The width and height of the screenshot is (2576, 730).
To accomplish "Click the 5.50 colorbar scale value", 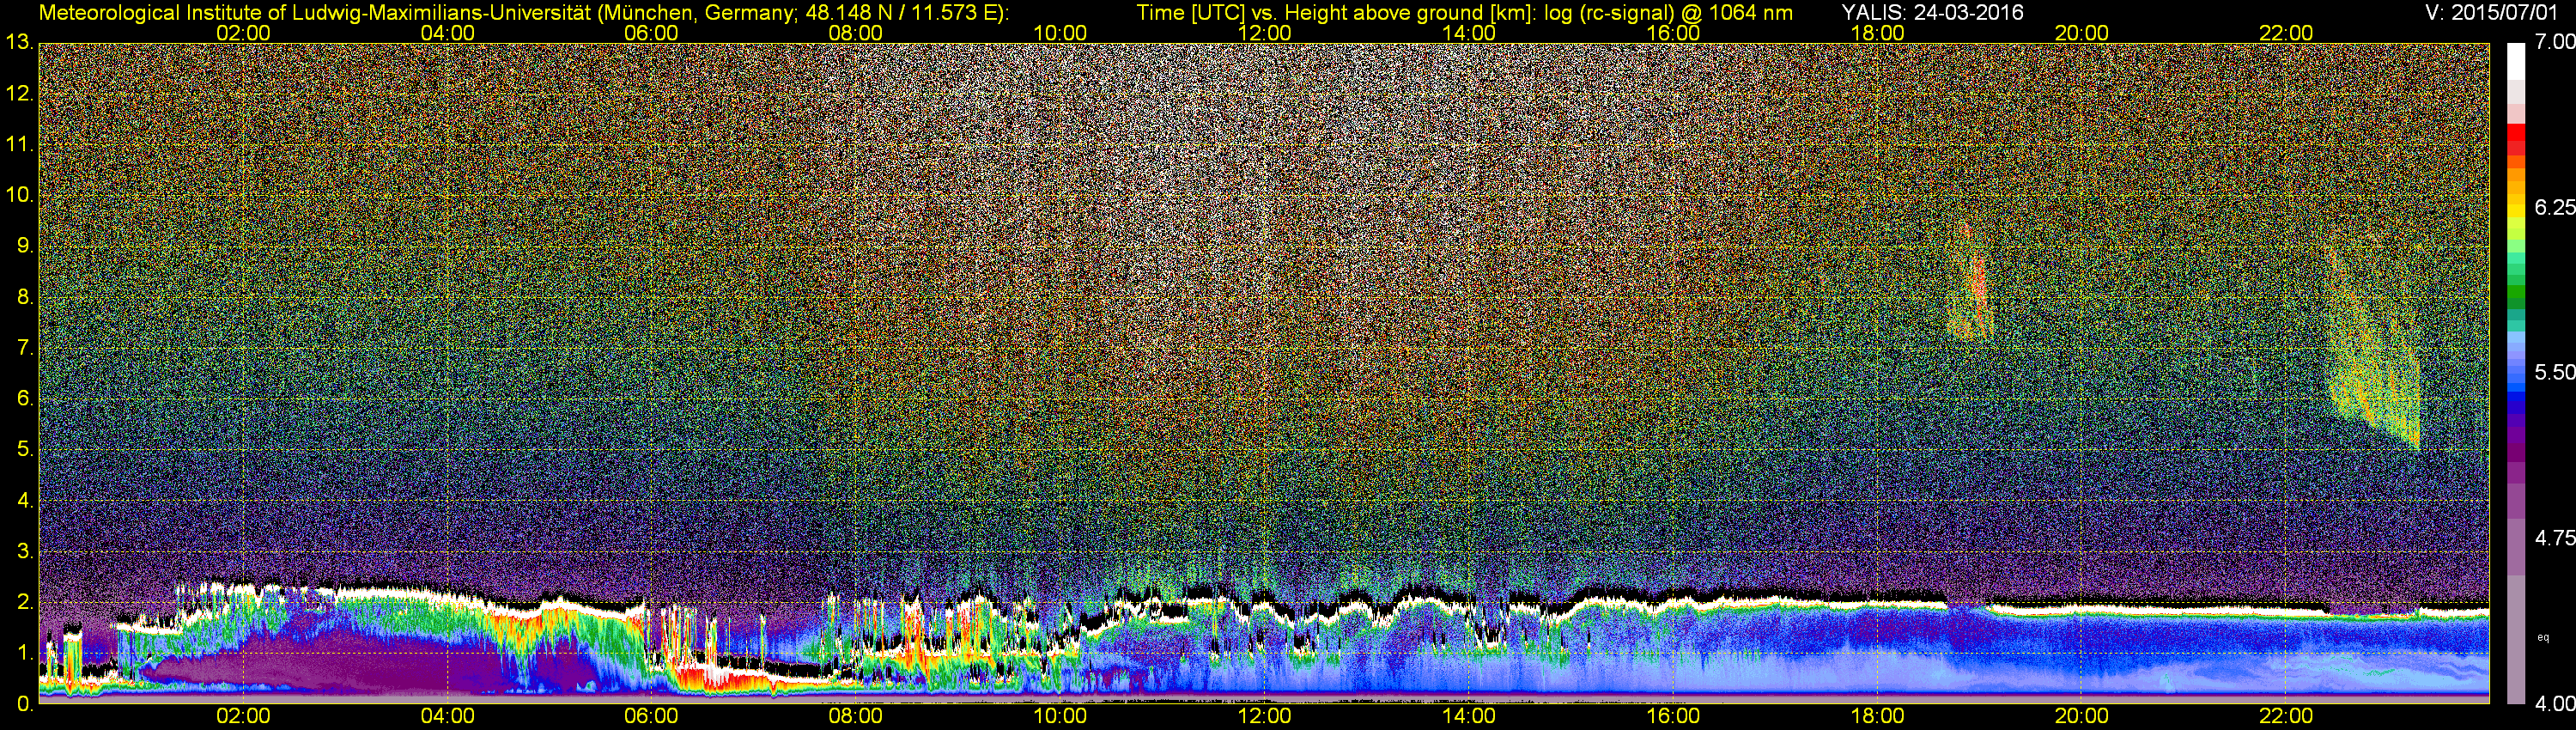I will click(2554, 372).
